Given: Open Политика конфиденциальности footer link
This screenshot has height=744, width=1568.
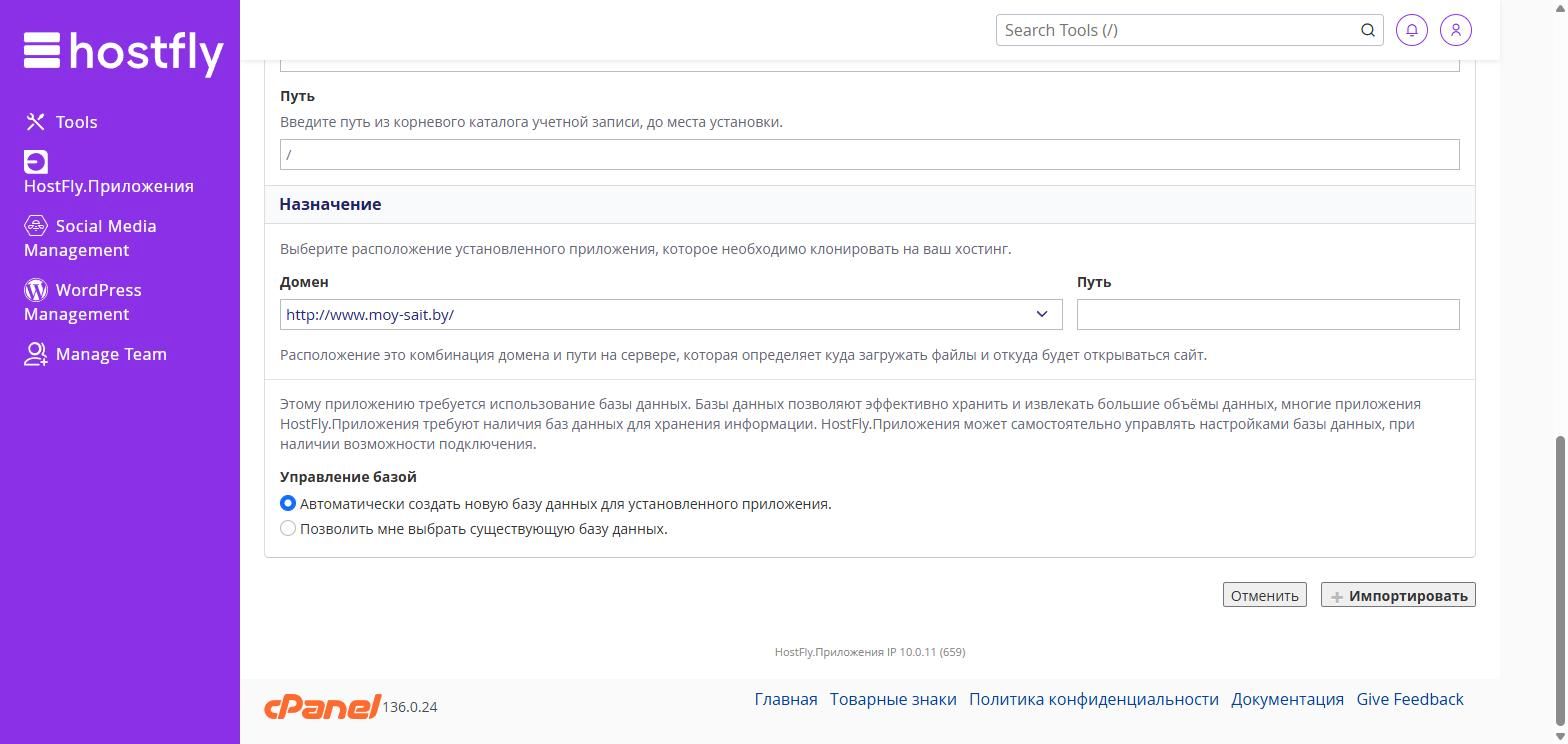Looking at the screenshot, I should point(1094,699).
